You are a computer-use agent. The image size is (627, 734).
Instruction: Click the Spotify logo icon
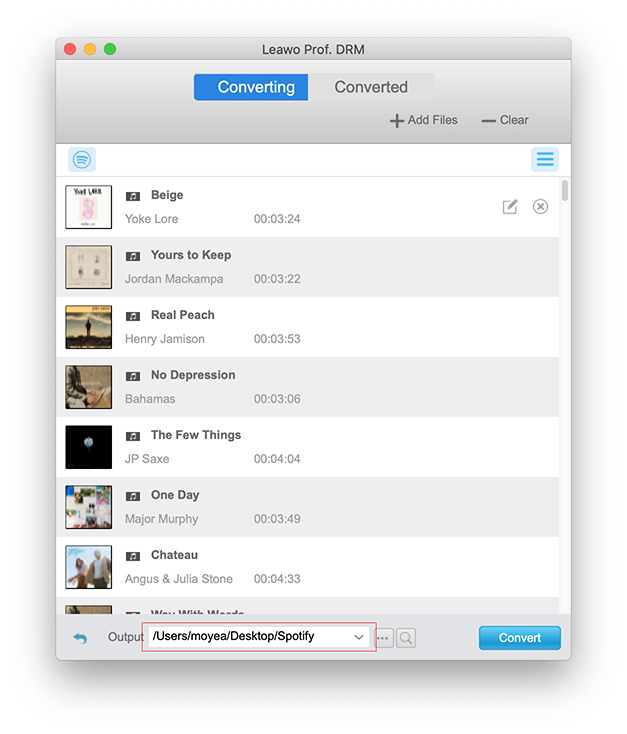[x=82, y=160]
